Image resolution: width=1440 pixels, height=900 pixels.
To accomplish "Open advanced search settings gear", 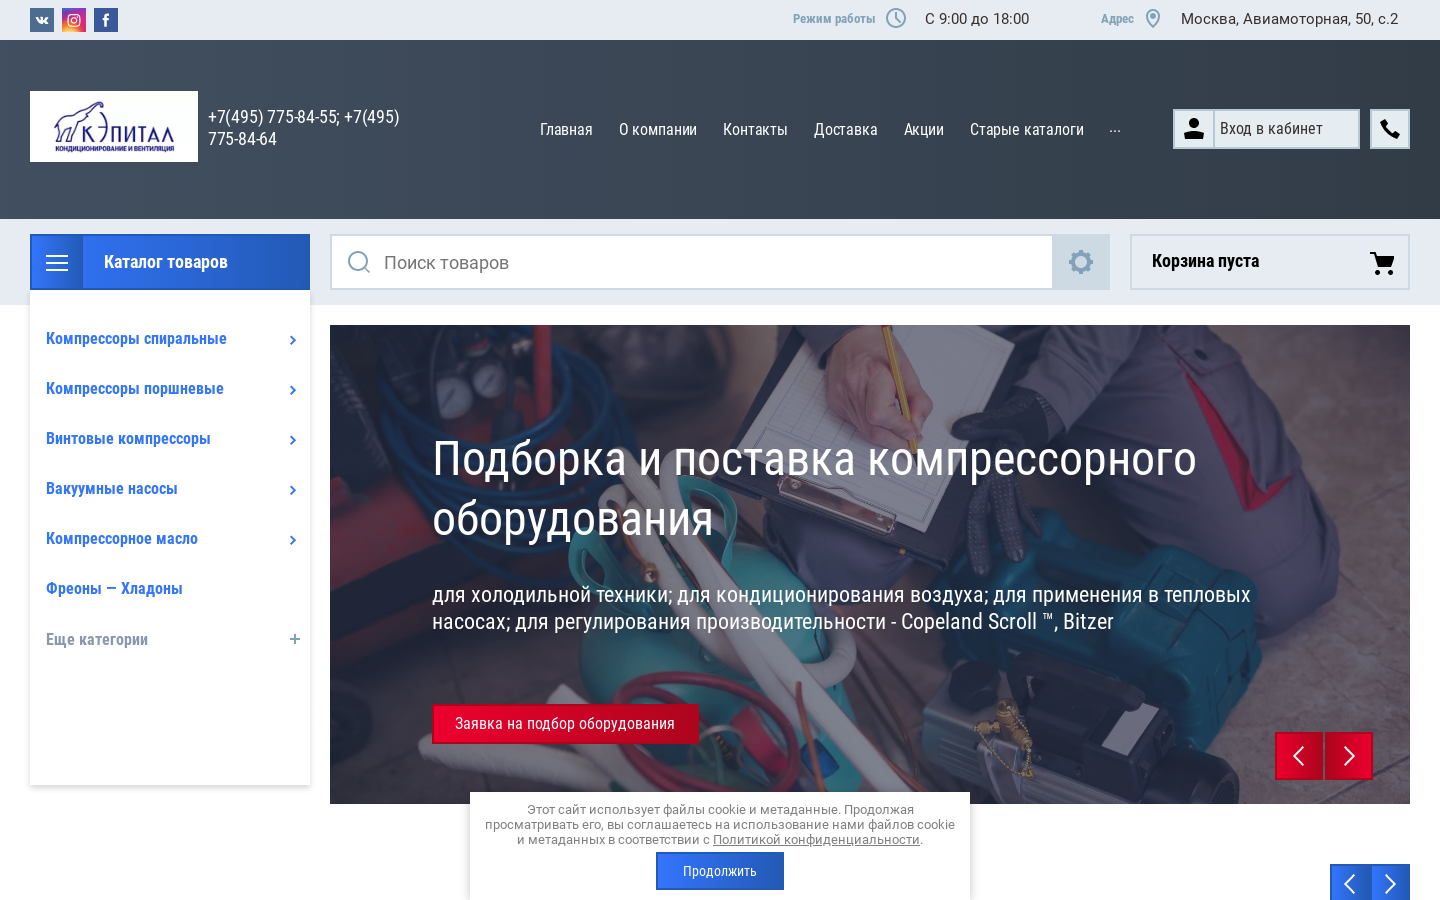I will (1081, 262).
